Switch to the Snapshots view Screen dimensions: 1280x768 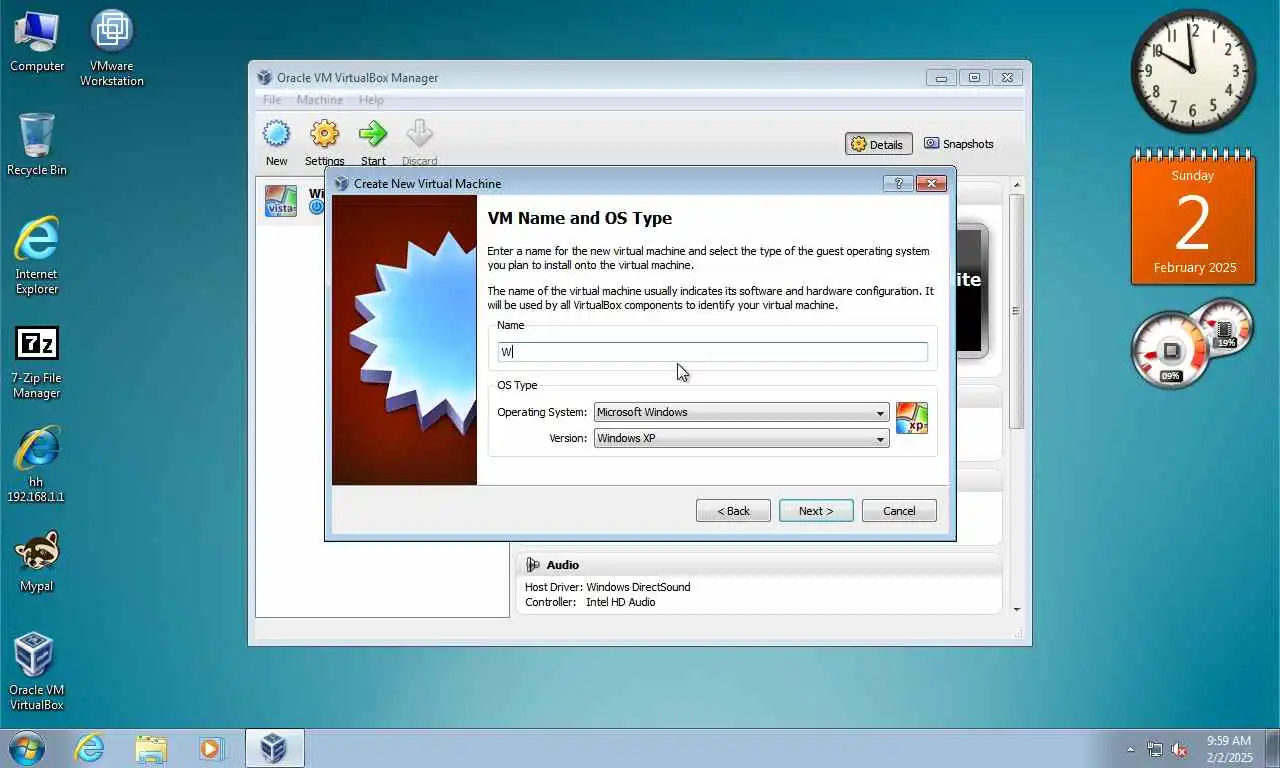click(x=959, y=144)
